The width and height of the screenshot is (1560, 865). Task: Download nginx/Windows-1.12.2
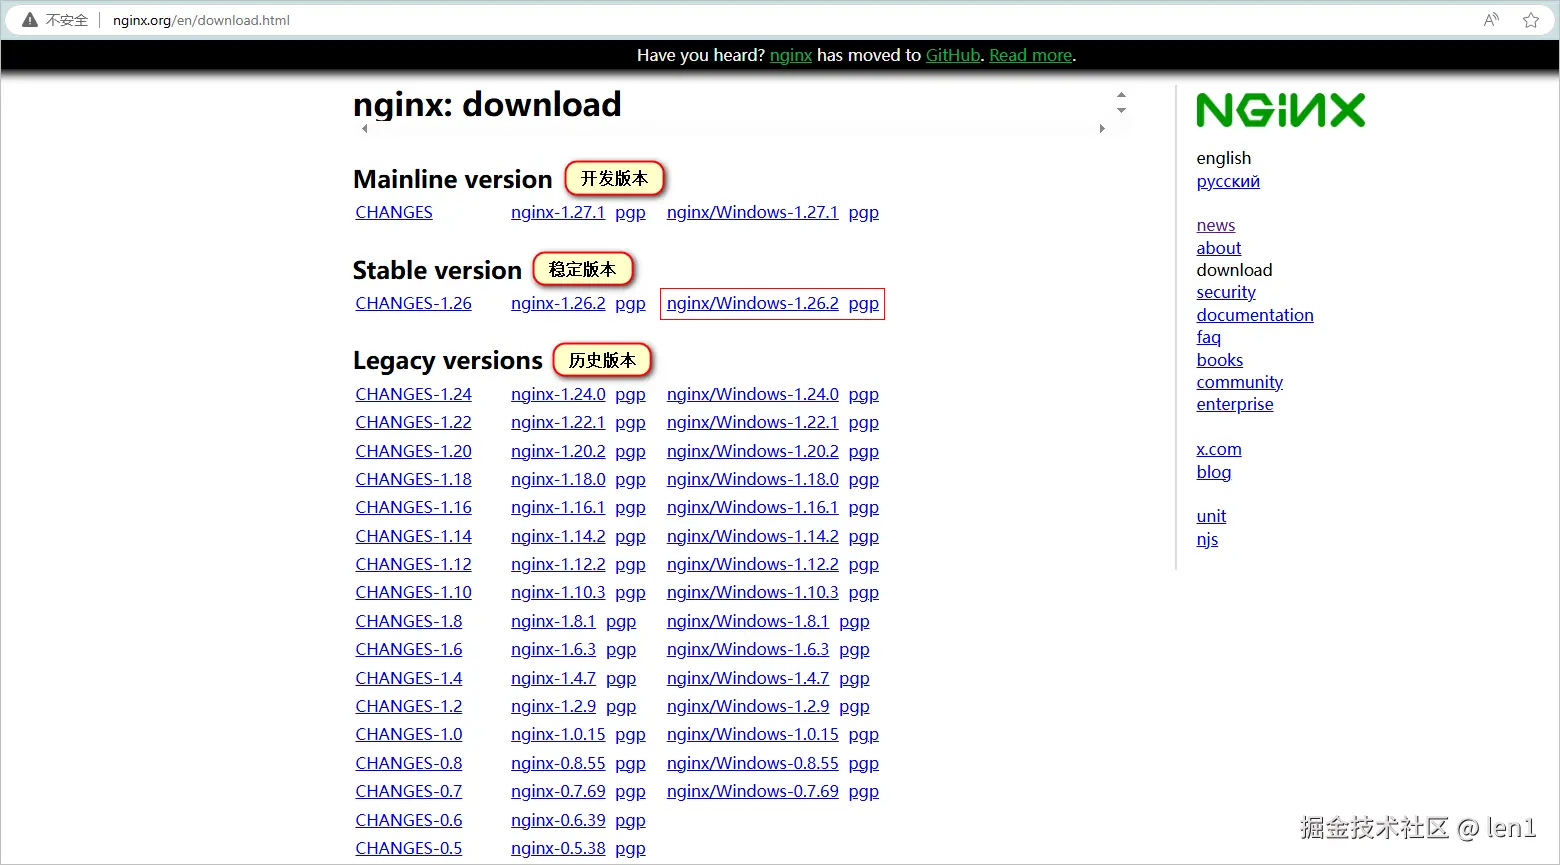(752, 564)
